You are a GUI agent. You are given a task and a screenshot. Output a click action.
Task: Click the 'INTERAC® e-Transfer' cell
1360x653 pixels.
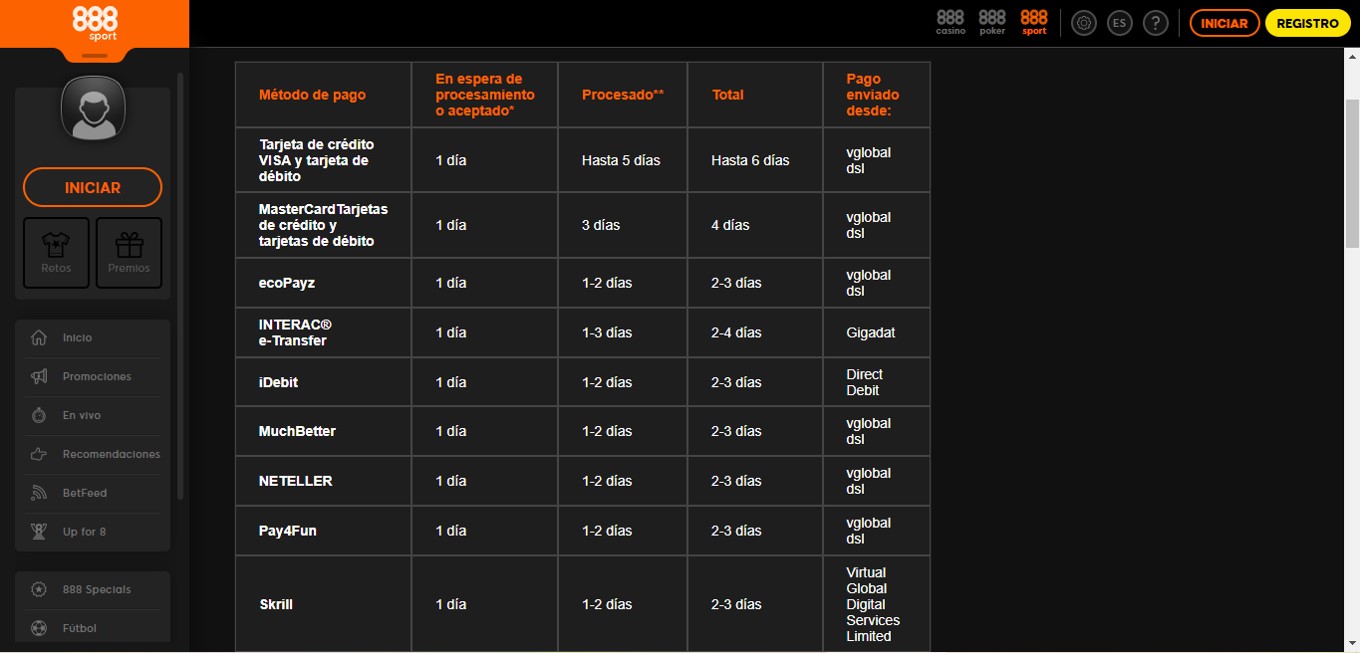point(323,333)
